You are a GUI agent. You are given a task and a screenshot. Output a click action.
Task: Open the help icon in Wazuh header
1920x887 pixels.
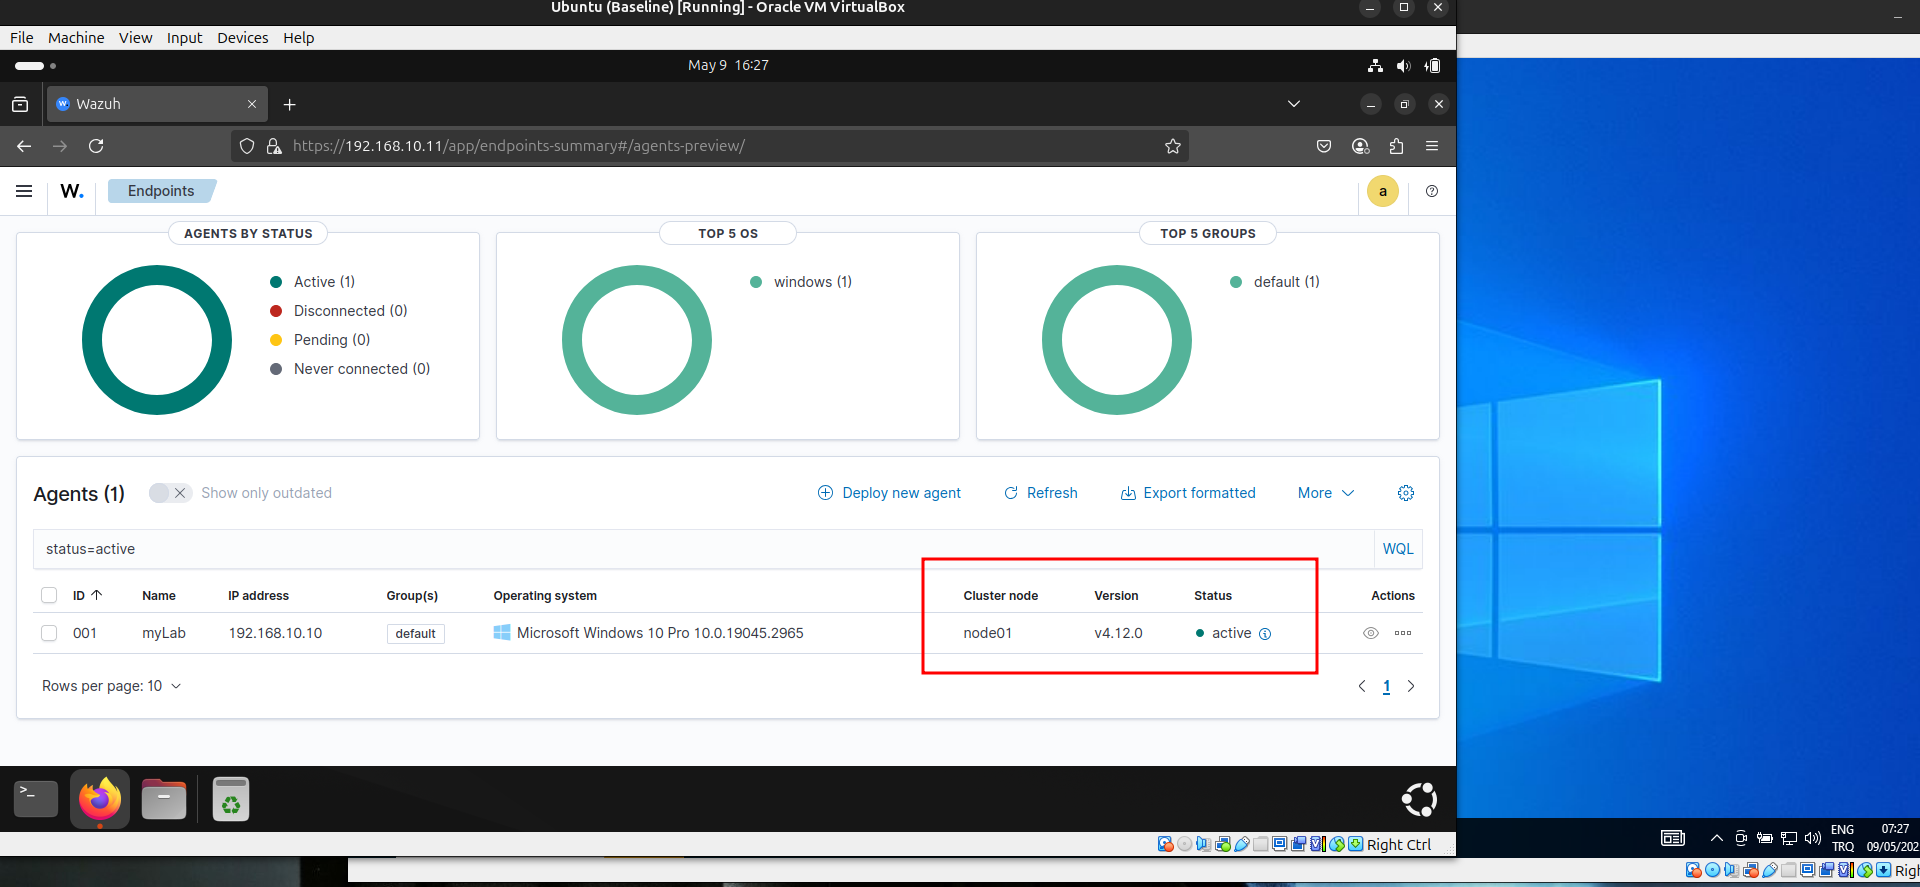1431,191
